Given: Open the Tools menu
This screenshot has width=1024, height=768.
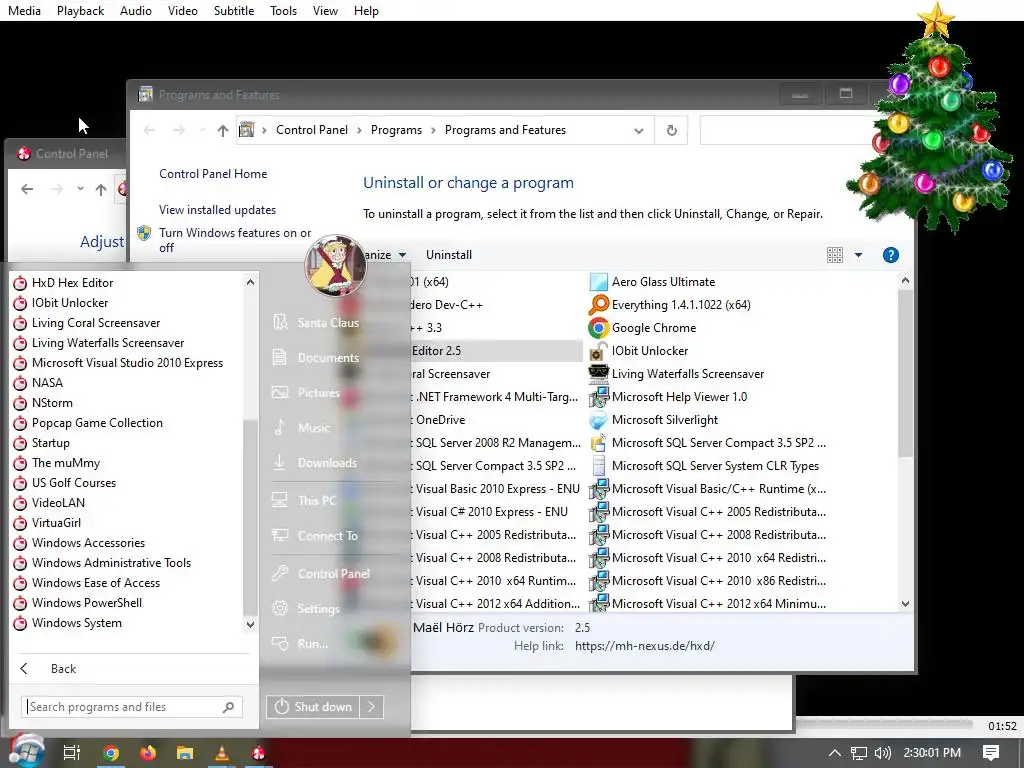Looking at the screenshot, I should point(283,10).
